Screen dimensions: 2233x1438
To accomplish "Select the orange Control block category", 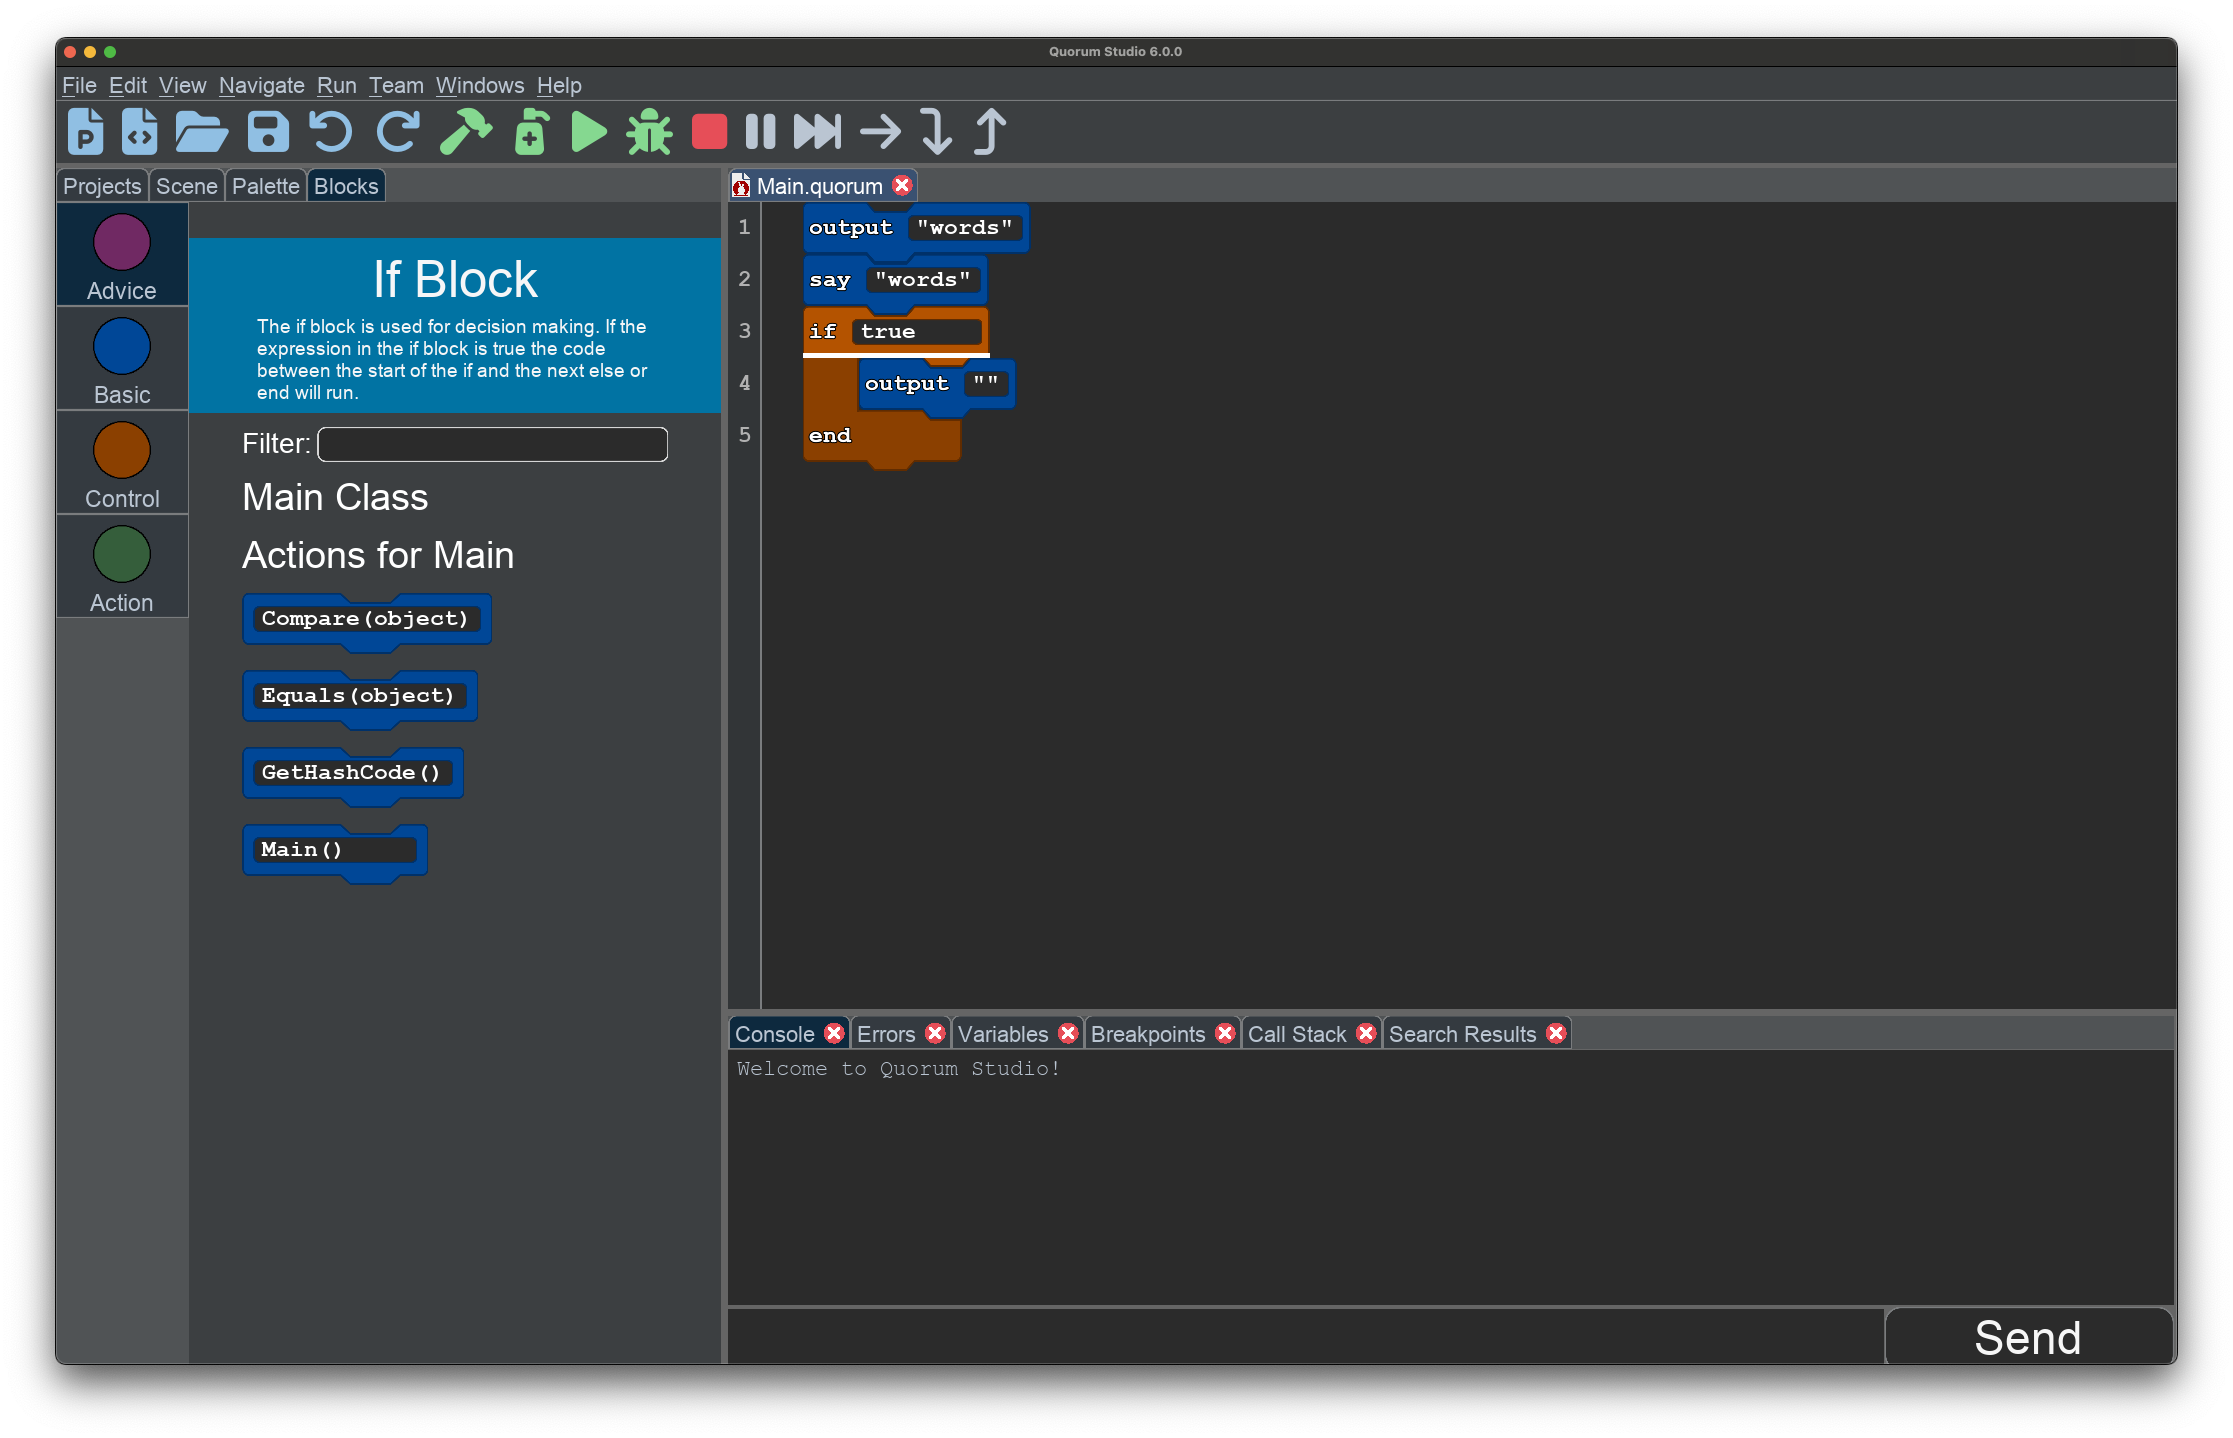I will [122, 464].
